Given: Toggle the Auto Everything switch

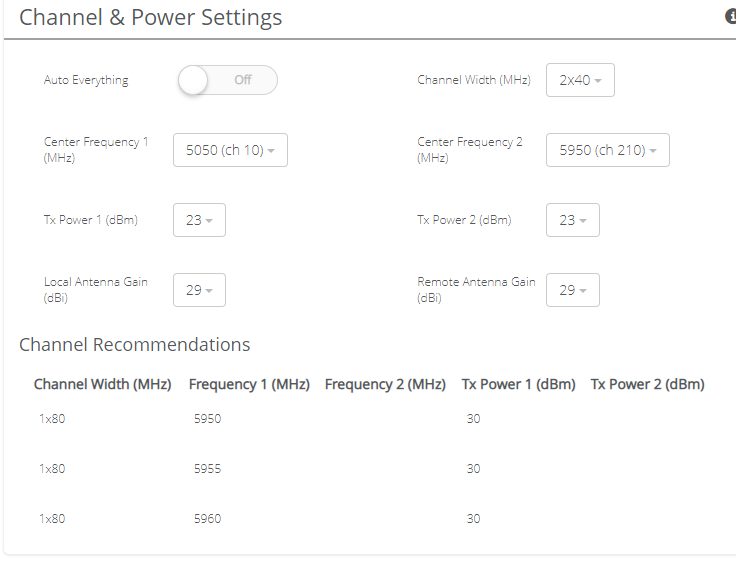Looking at the screenshot, I should [x=227, y=80].
